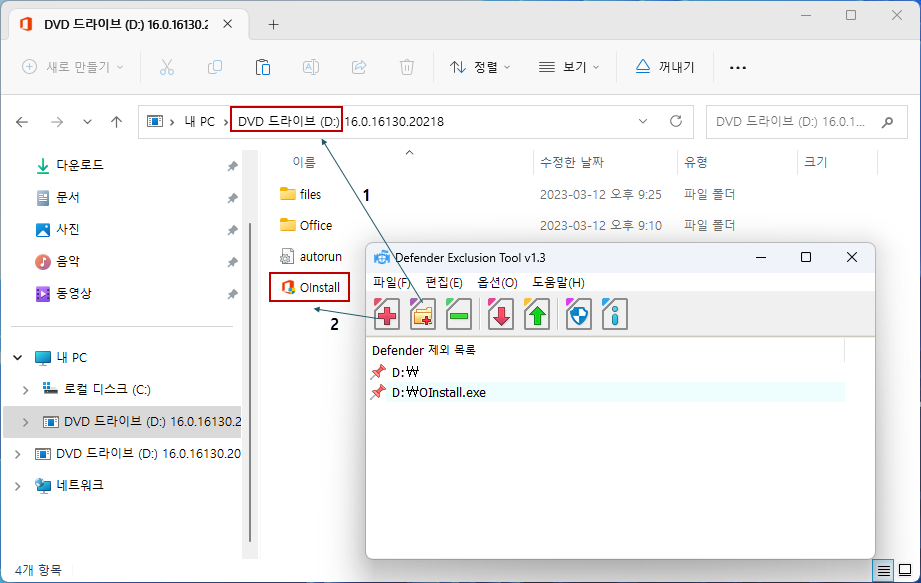Sort by 유형 column header
921x583 pixels.
click(x=695, y=162)
